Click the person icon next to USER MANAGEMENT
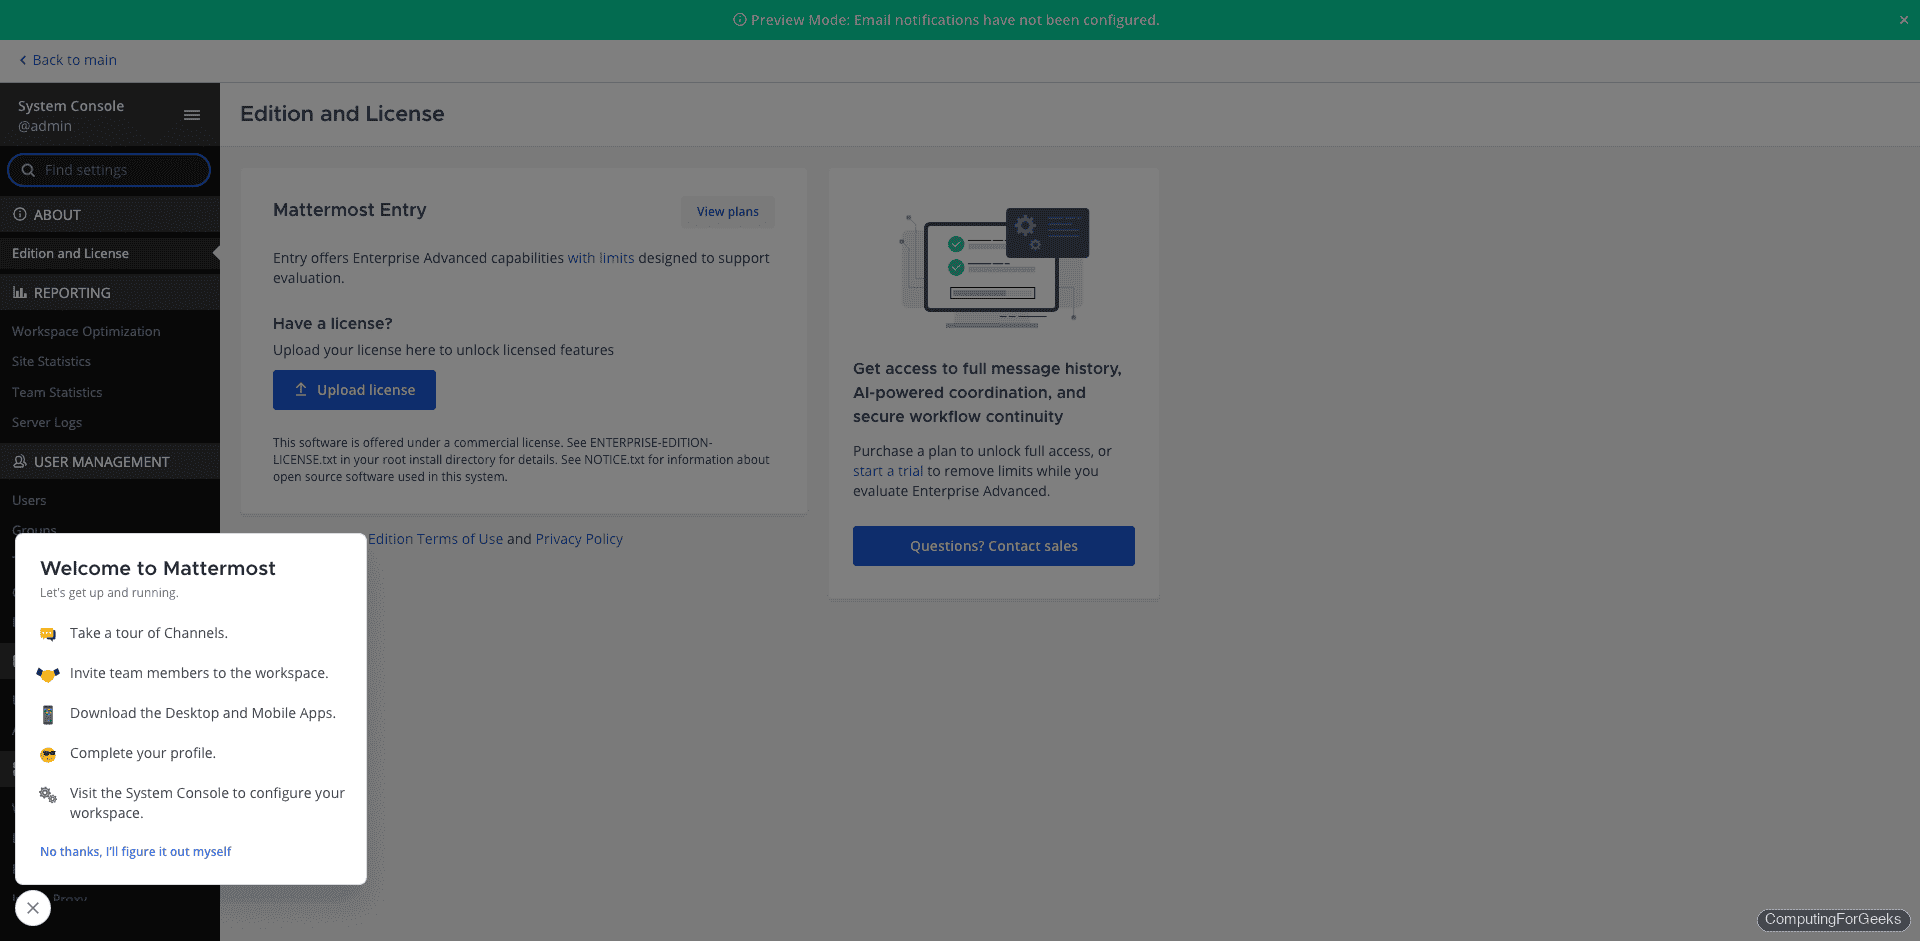The image size is (1920, 941). pos(19,461)
